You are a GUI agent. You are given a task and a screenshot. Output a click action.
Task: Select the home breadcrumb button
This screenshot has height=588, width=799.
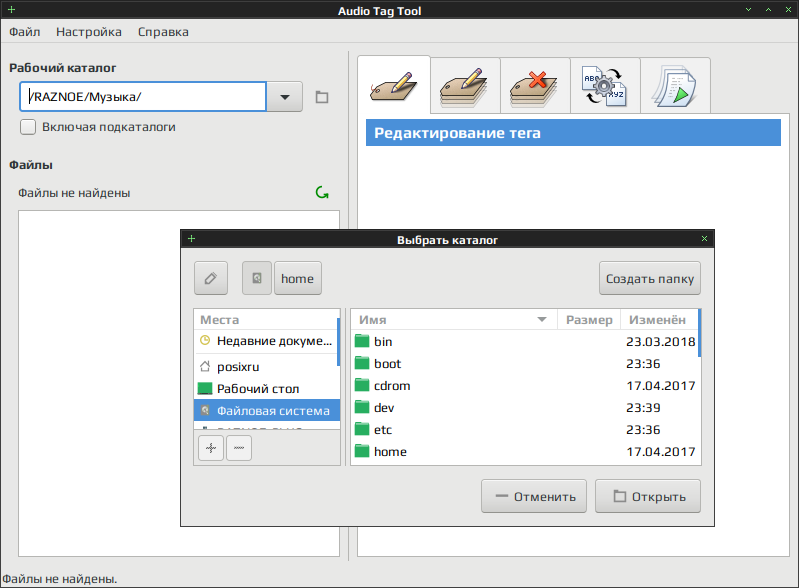(x=298, y=278)
